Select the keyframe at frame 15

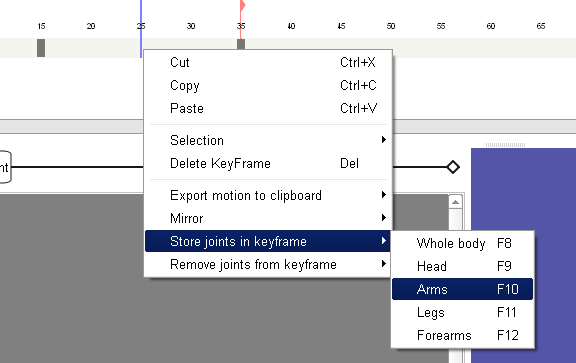click(x=41, y=48)
